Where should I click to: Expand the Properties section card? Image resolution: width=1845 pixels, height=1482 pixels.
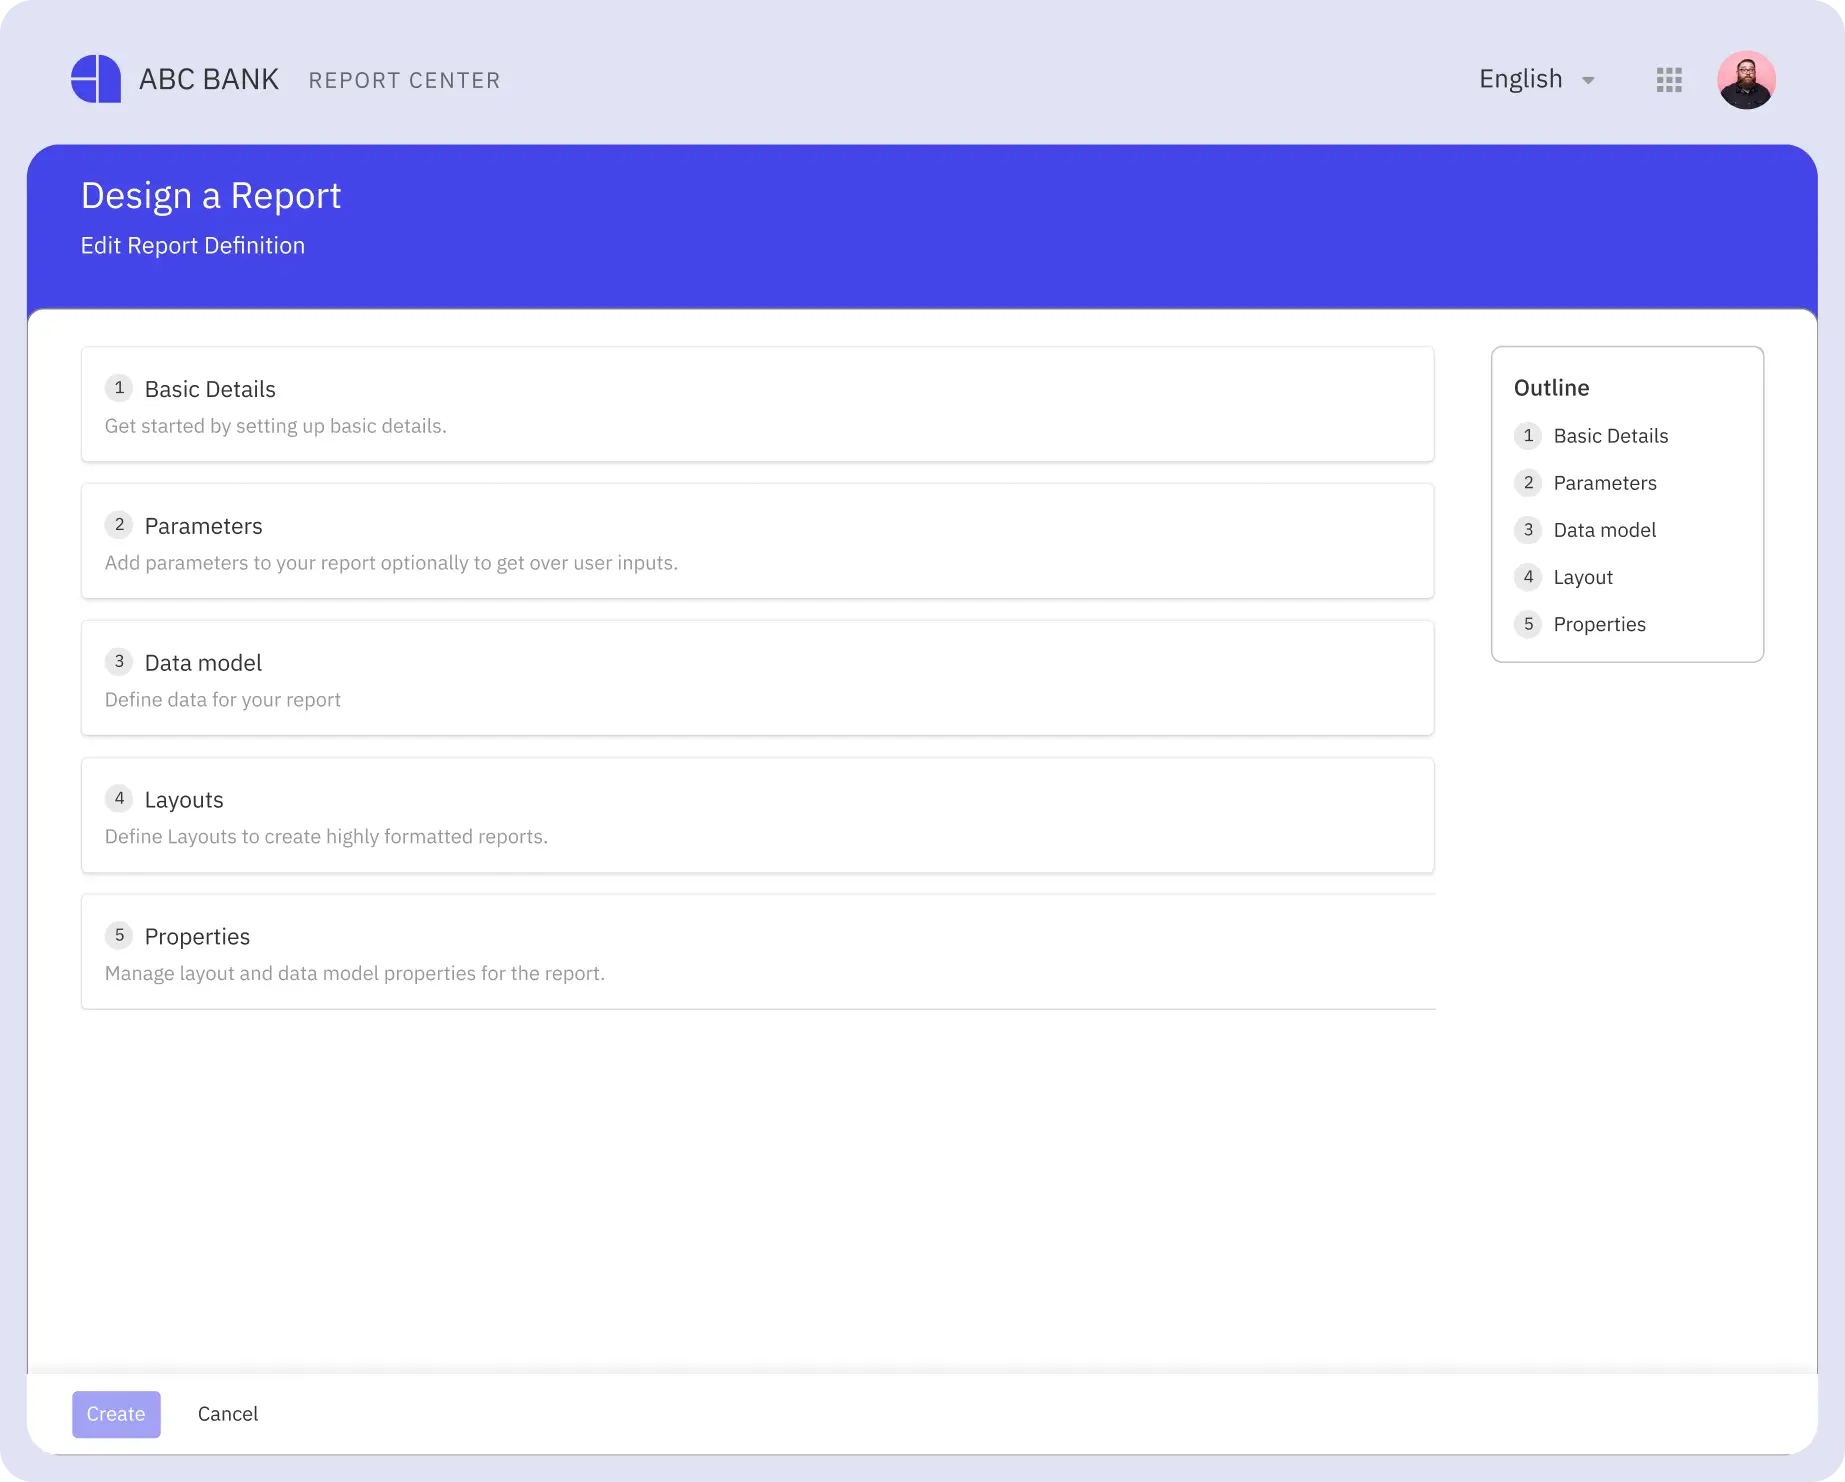coord(758,952)
